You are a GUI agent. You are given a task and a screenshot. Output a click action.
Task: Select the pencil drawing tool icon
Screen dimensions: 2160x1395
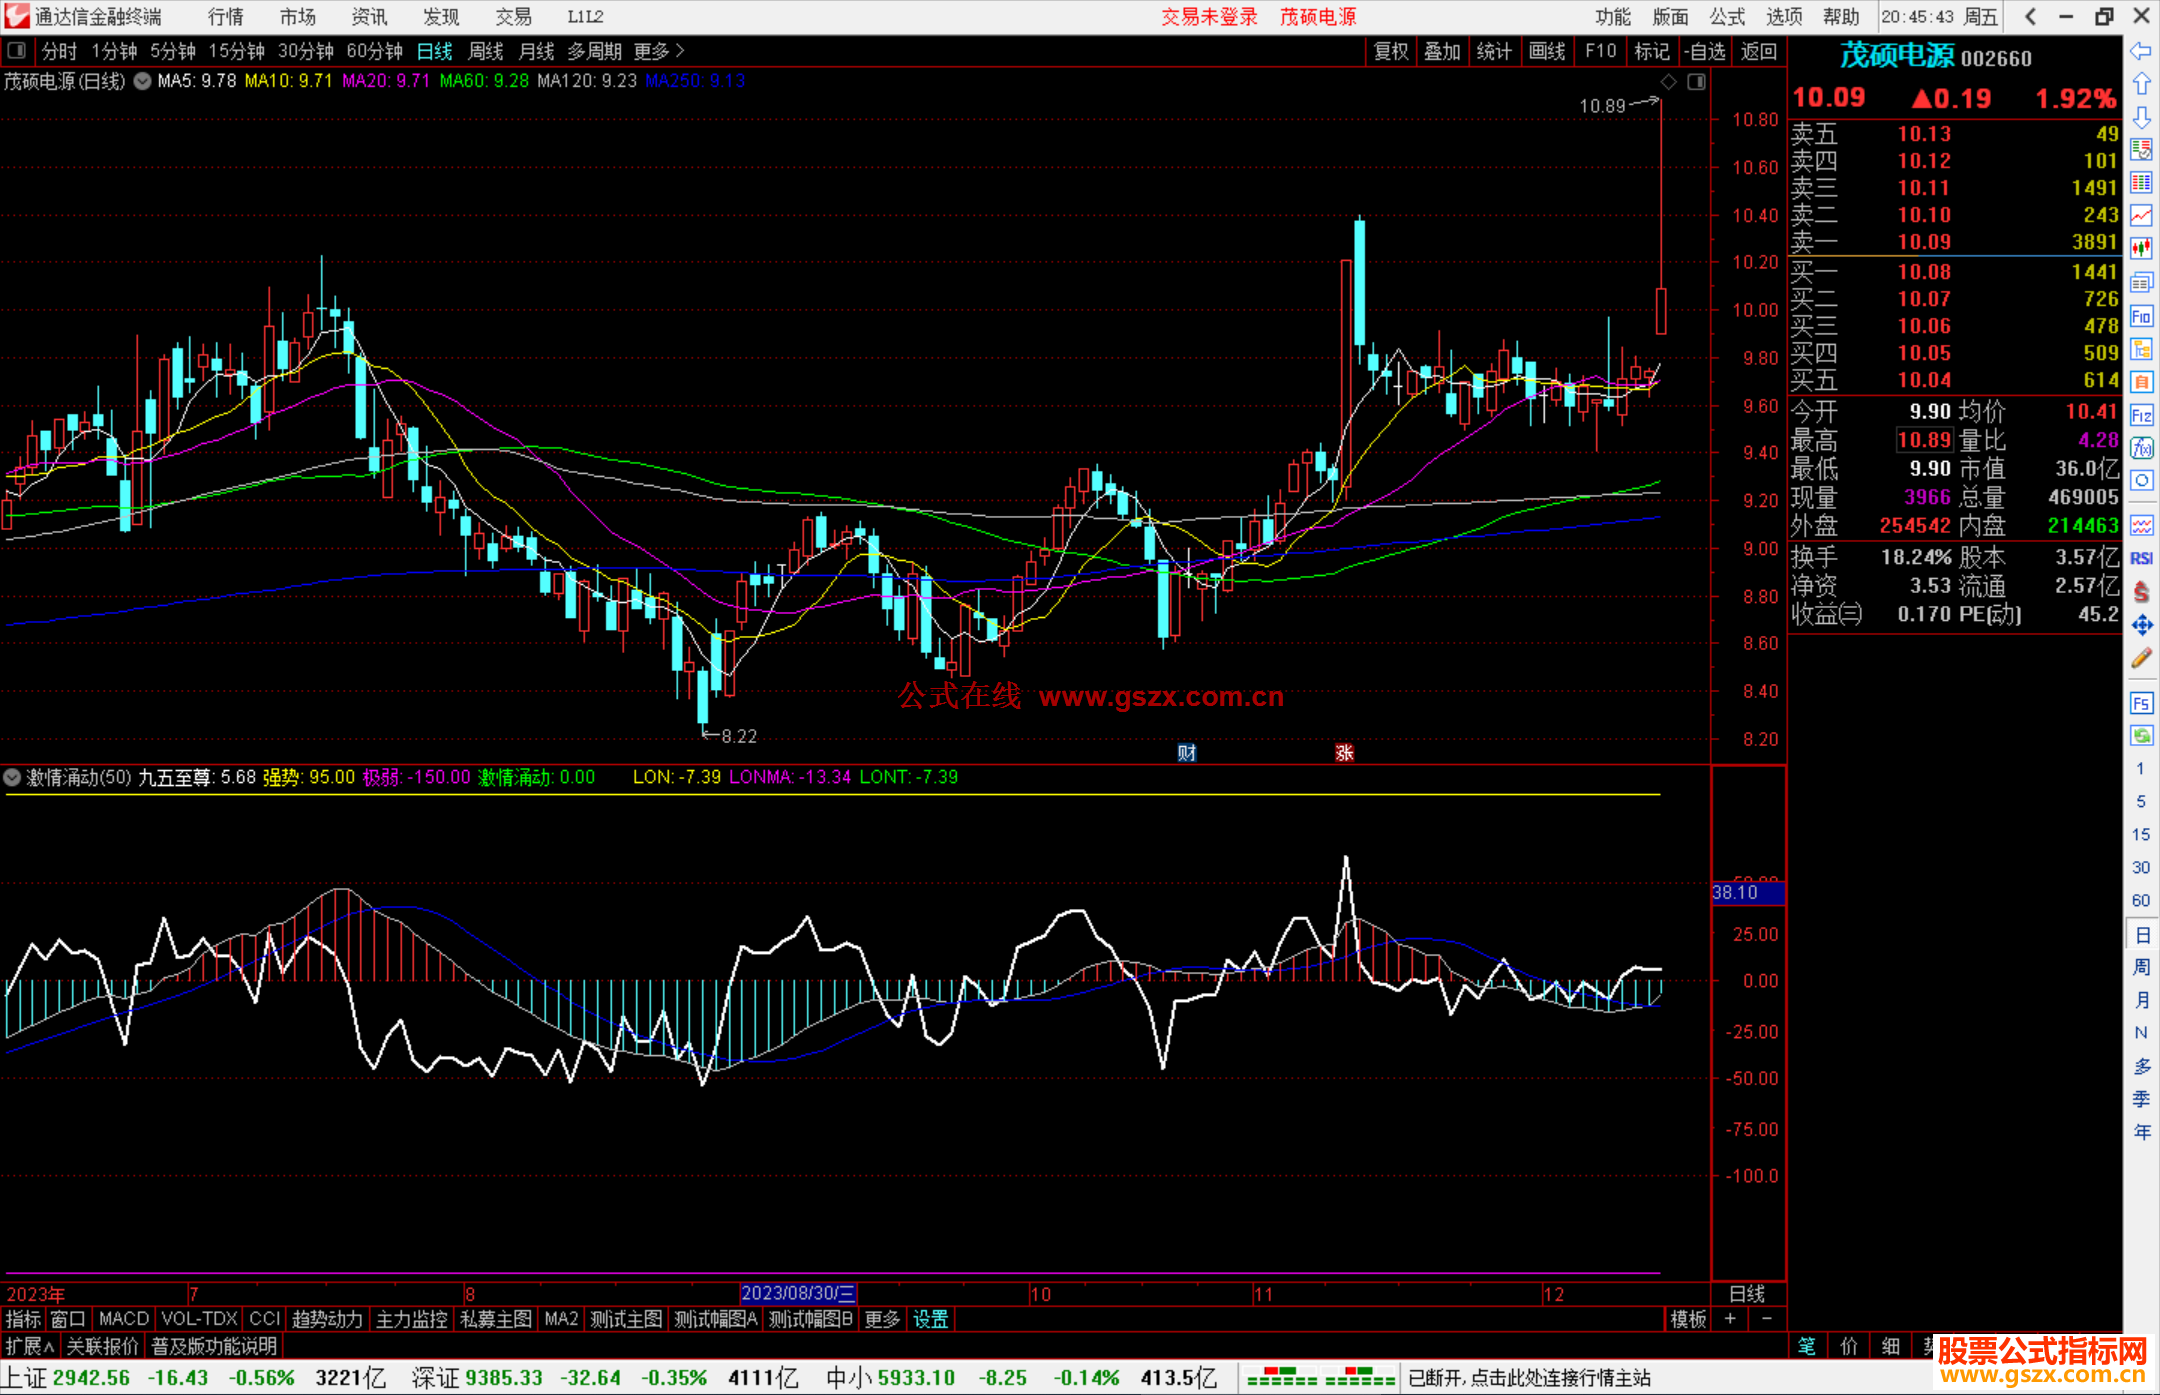2141,658
